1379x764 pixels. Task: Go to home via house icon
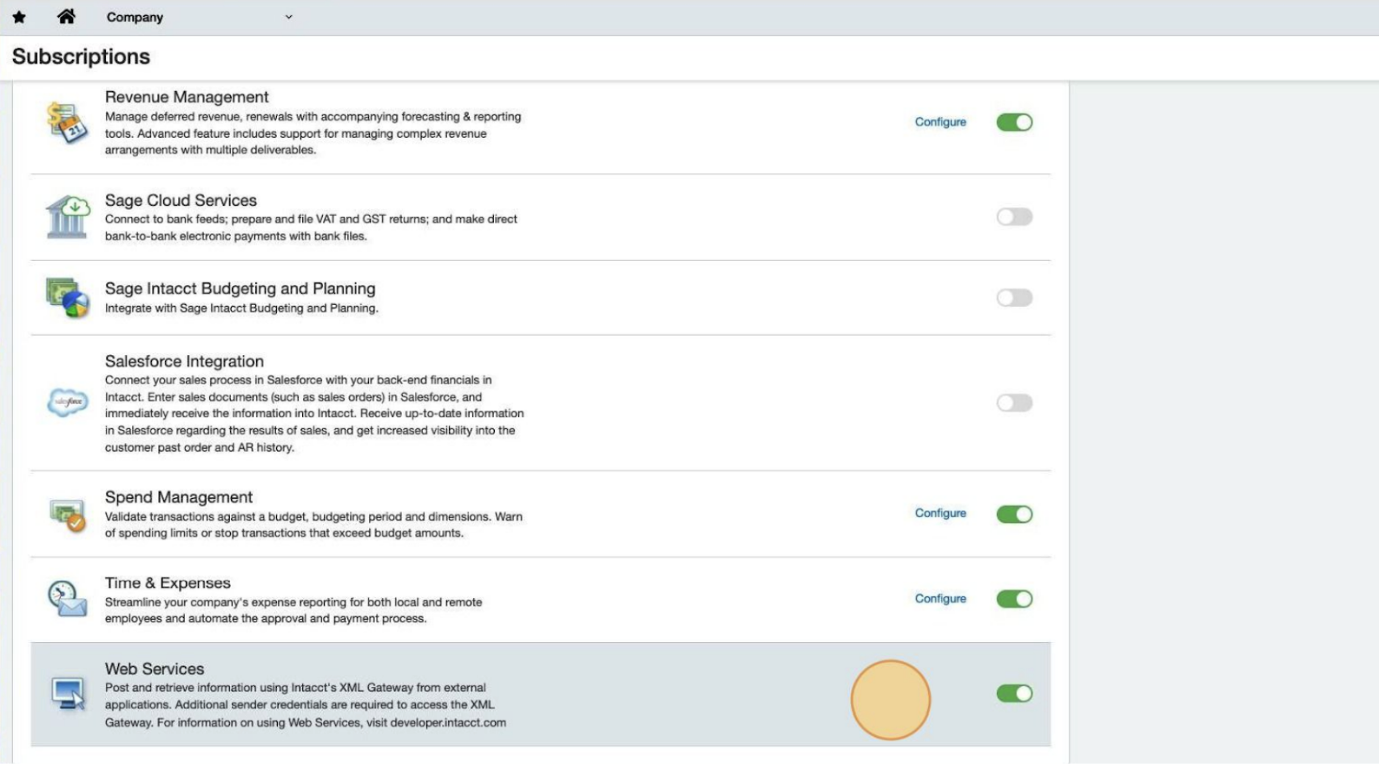tap(67, 17)
